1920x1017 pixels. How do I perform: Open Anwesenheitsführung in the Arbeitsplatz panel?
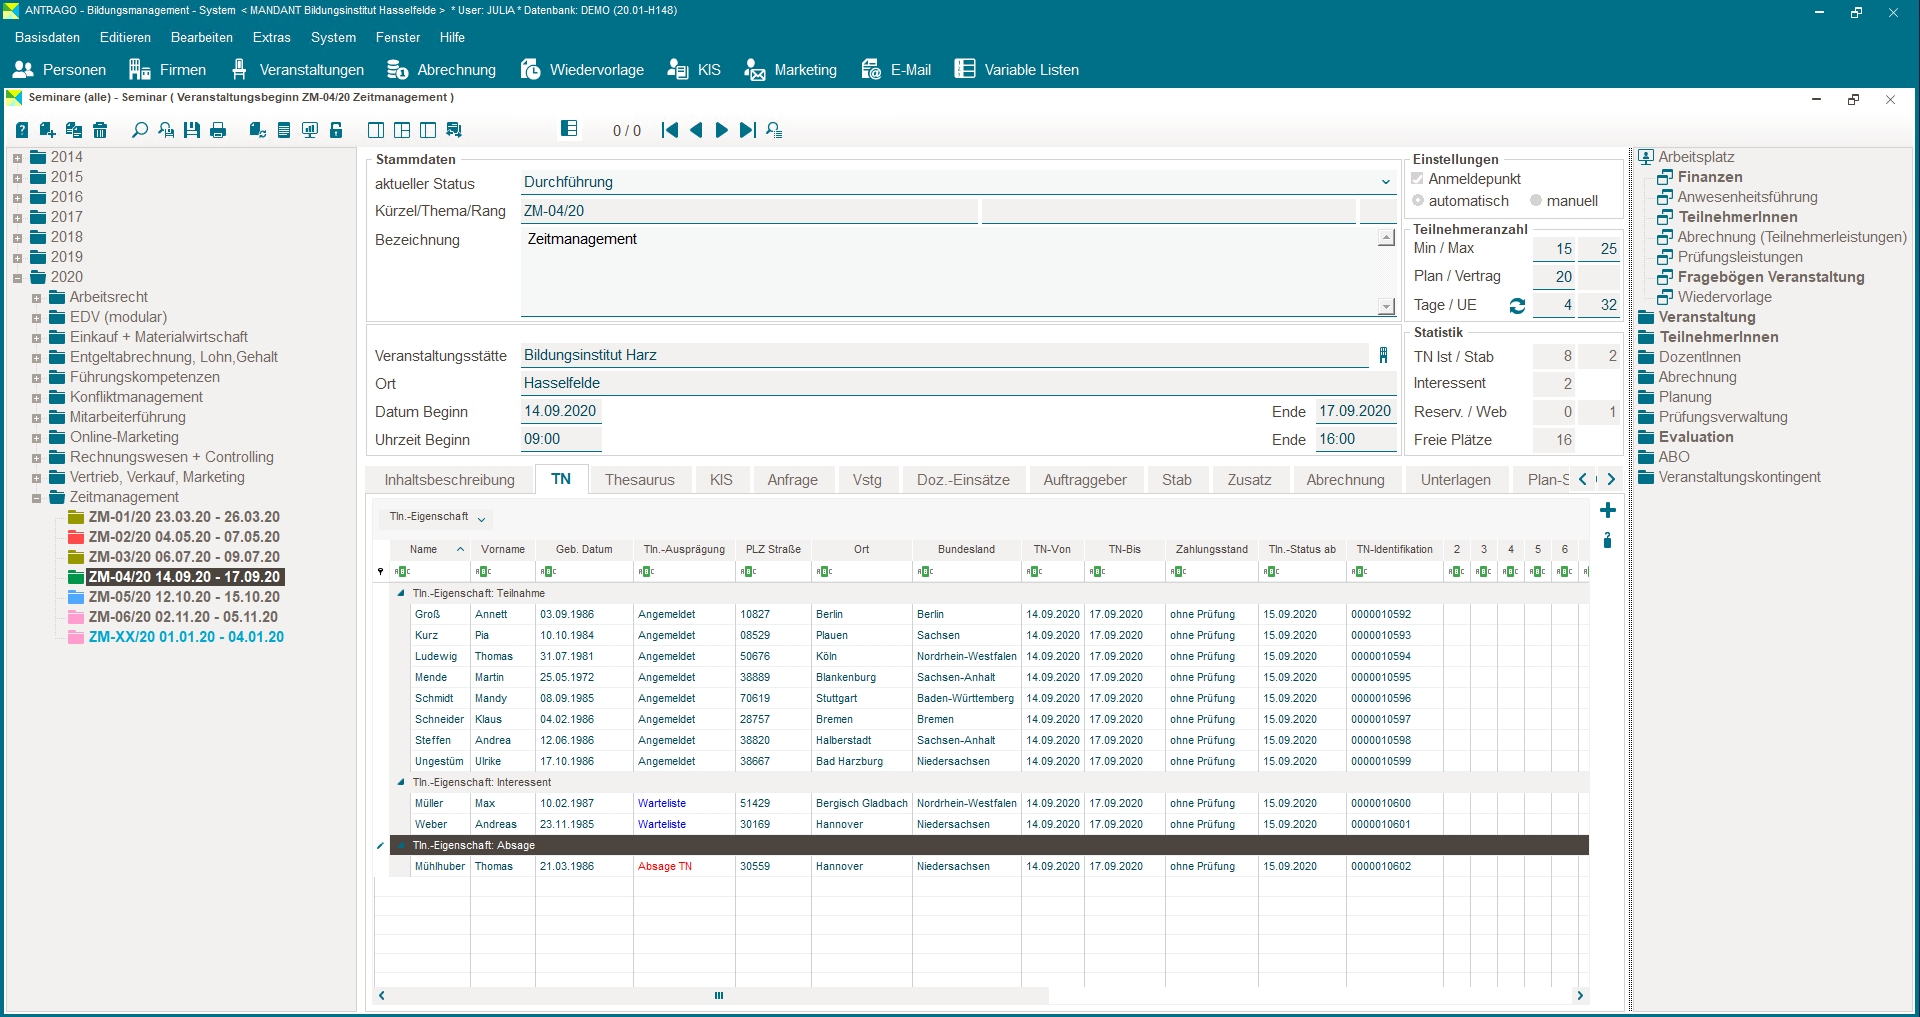click(x=1746, y=197)
